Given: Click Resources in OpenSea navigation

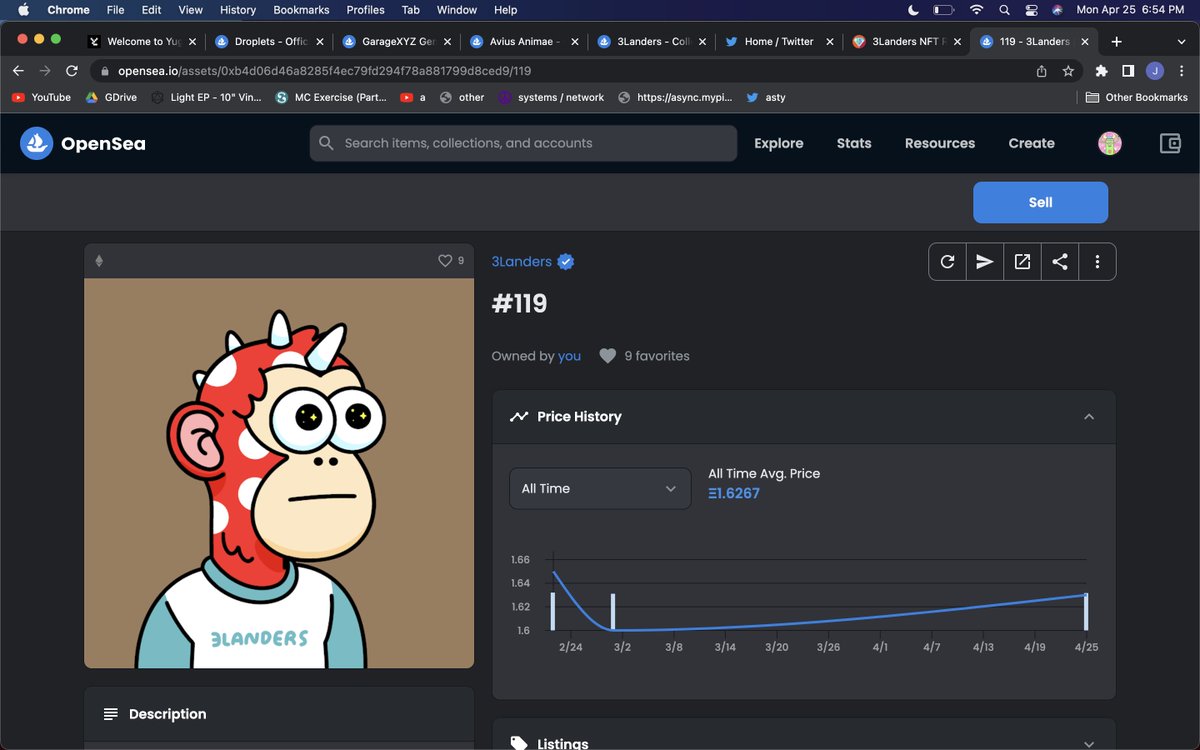Looking at the screenshot, I should tap(940, 143).
